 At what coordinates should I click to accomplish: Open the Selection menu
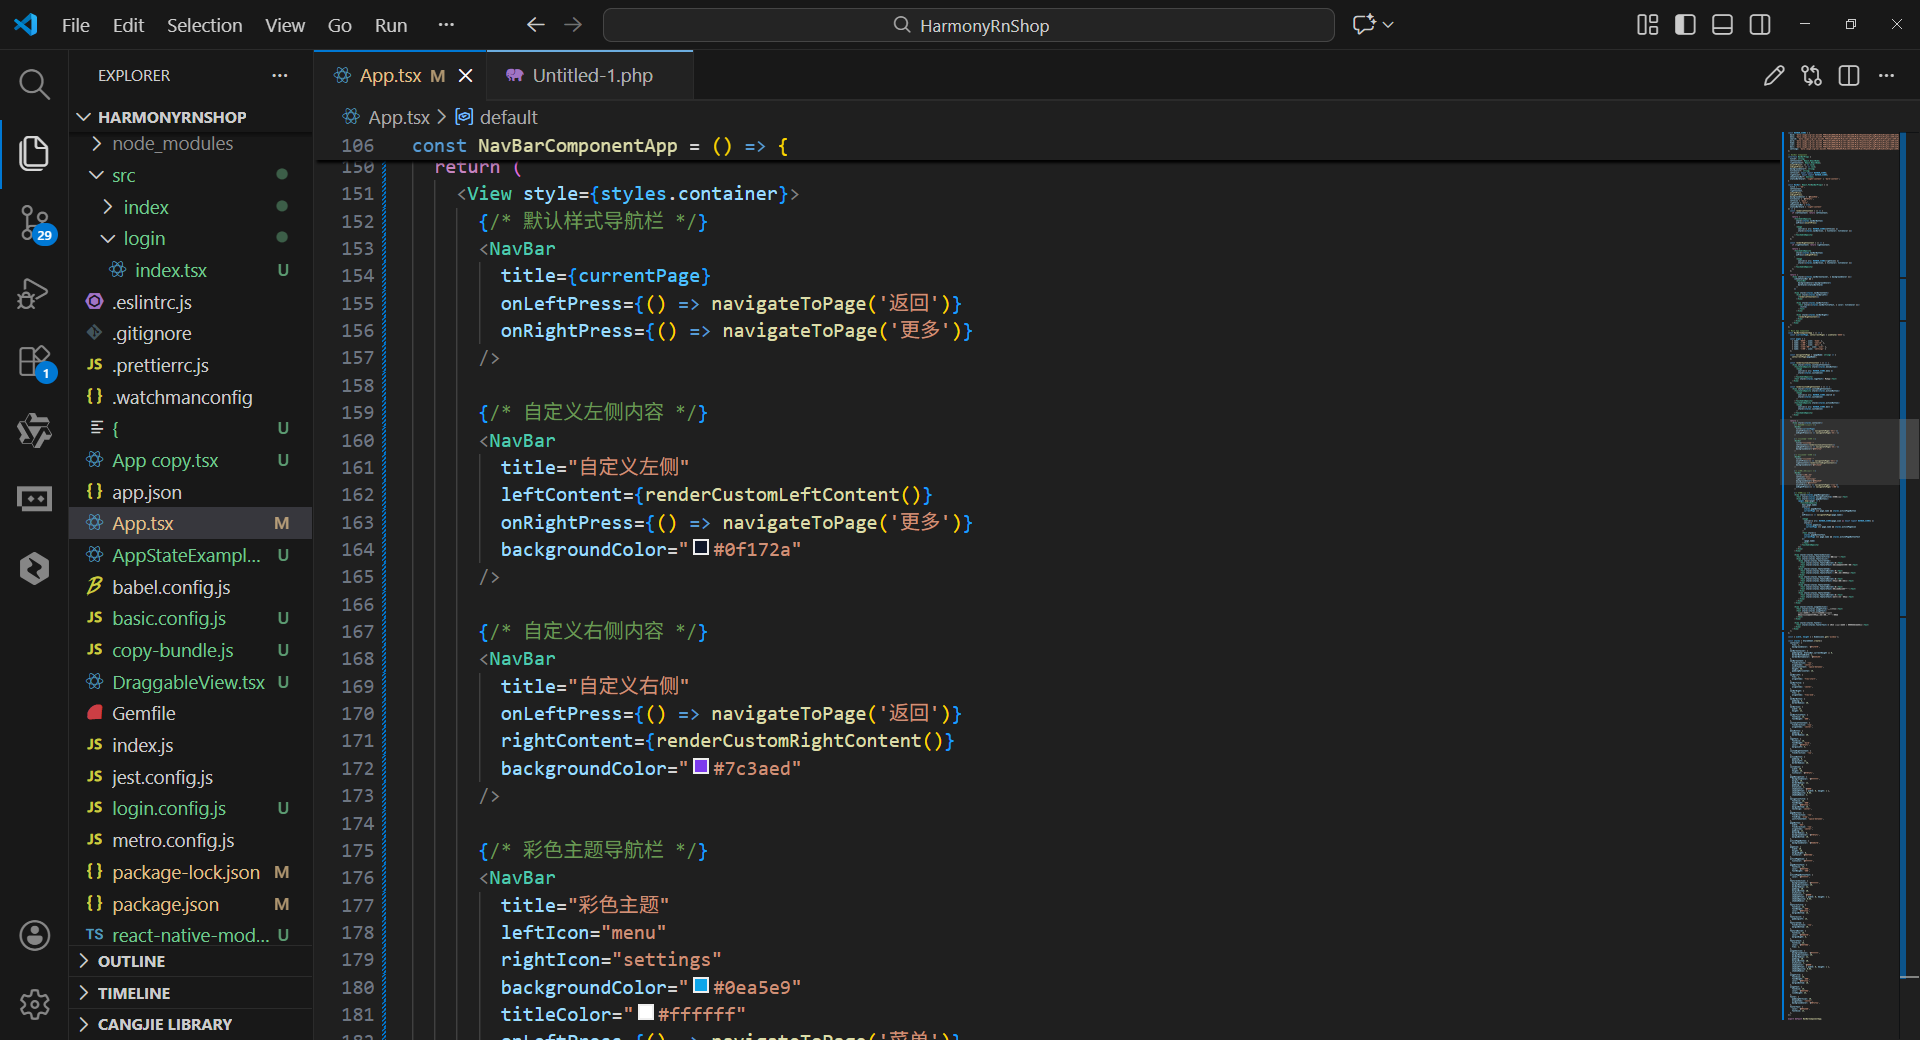pos(204,25)
